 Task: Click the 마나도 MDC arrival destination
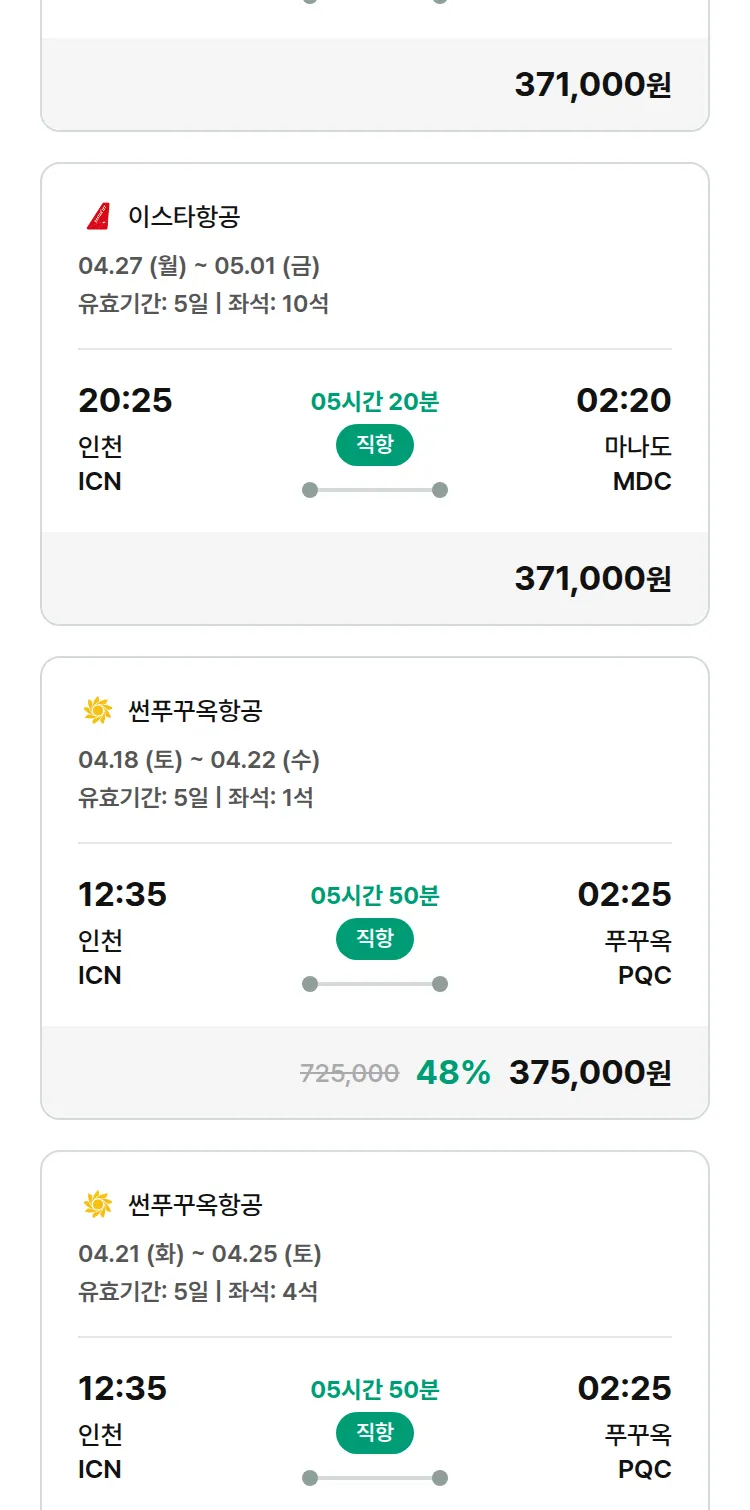637,463
